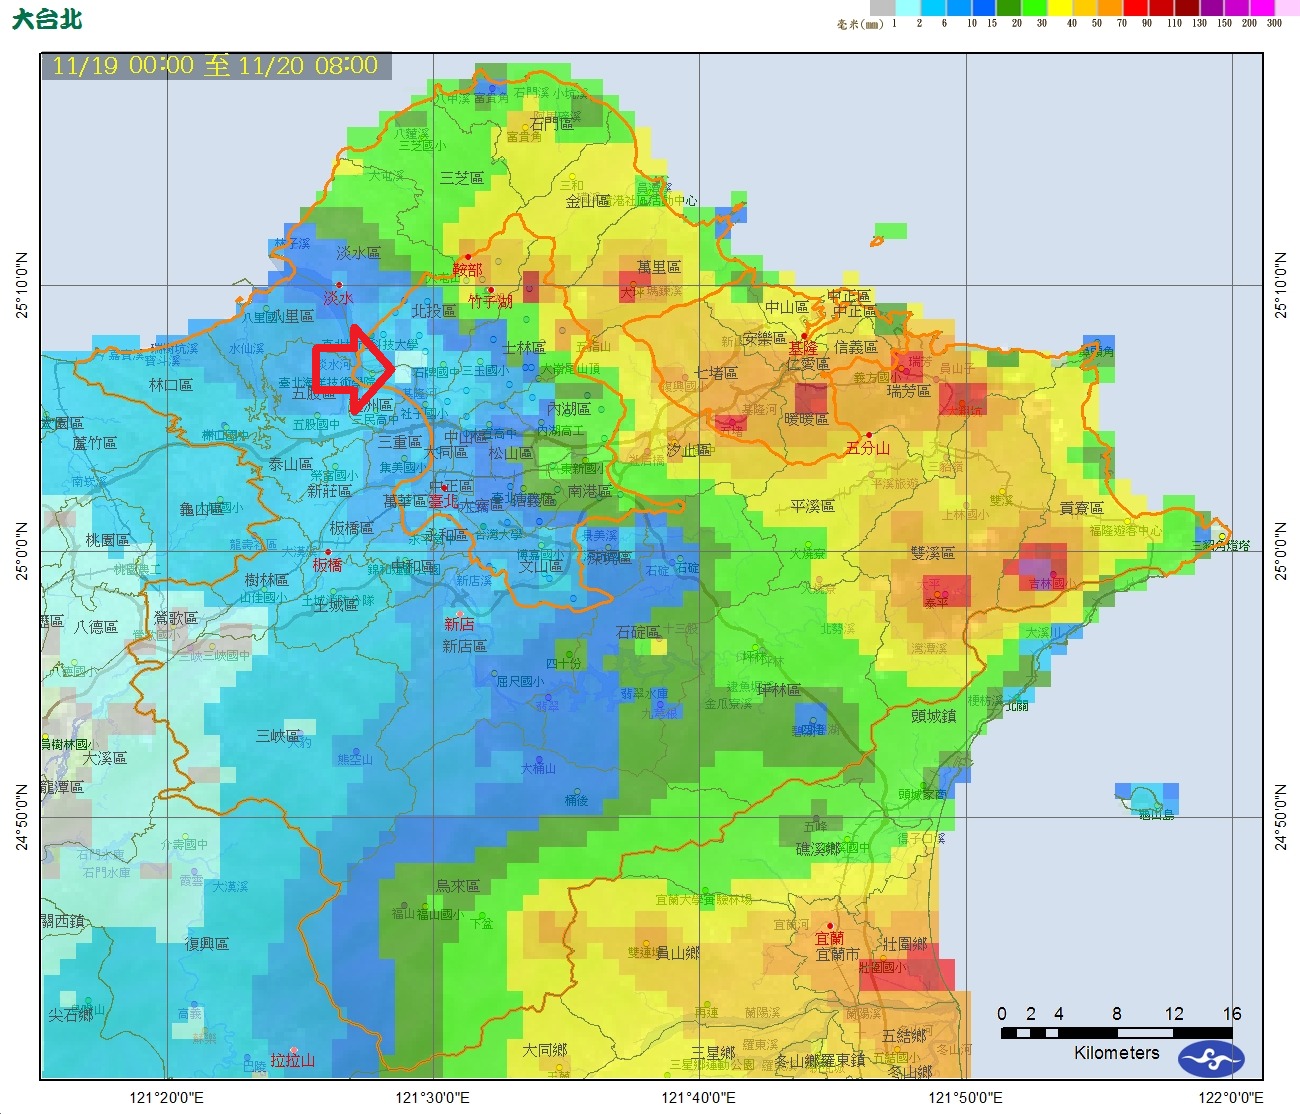The width and height of the screenshot is (1300, 1114).
Task: Select the red 鞍部 station dot
Action: [x=467, y=257]
